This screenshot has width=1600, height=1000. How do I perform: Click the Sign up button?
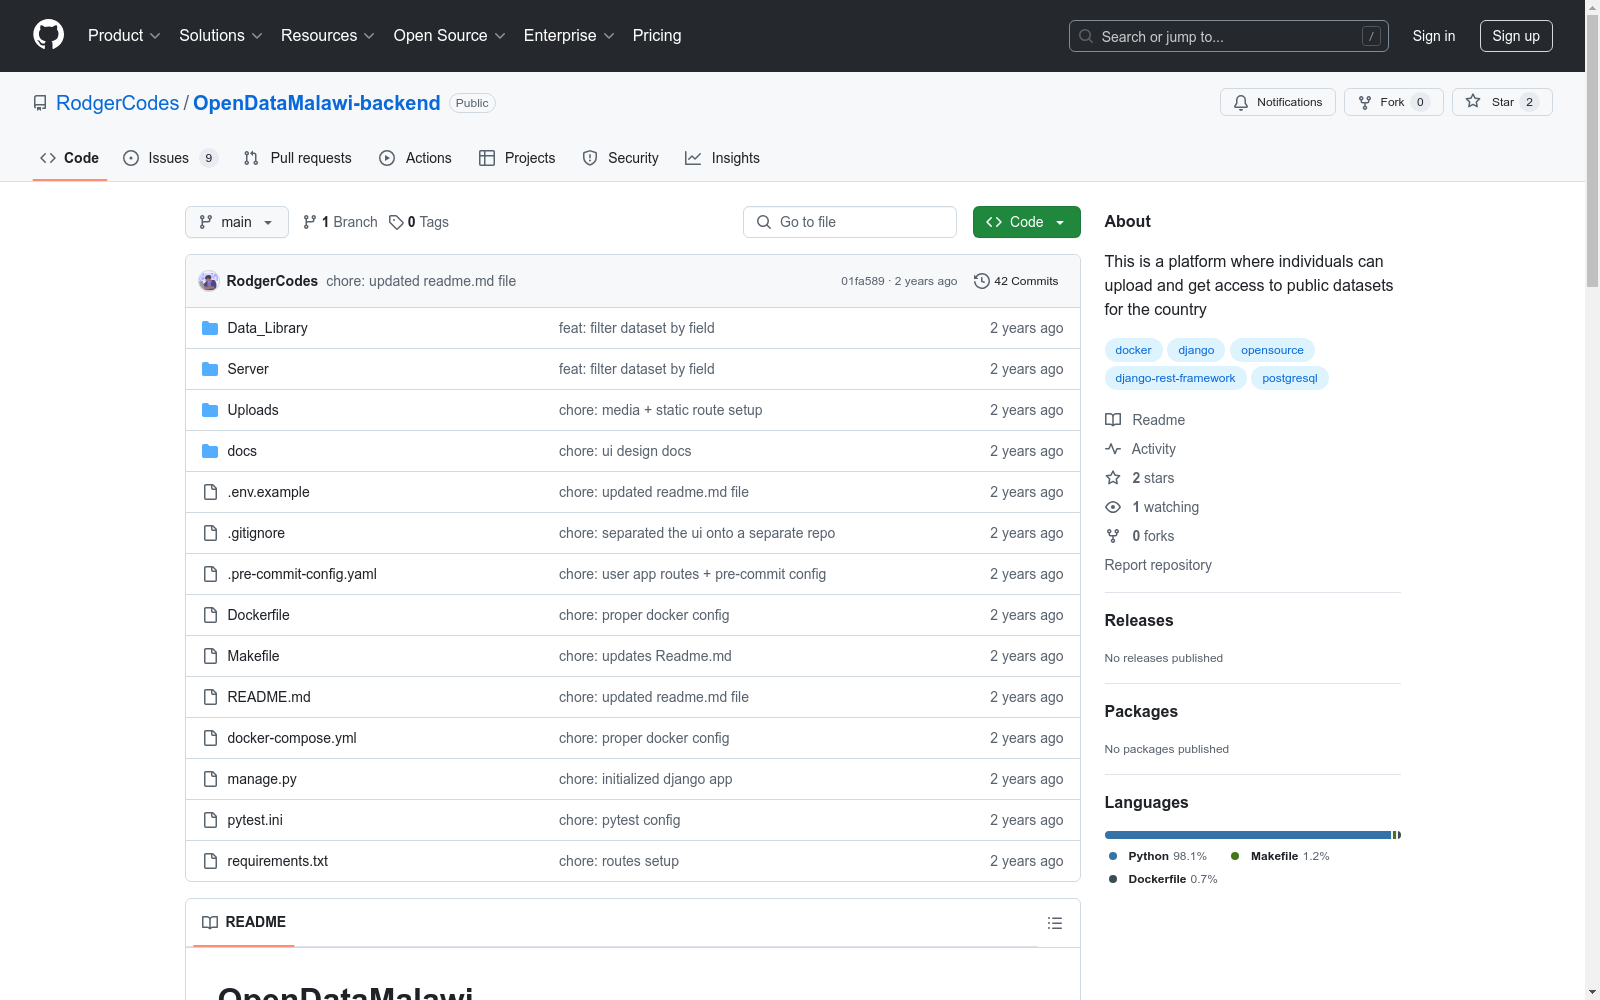[x=1516, y=36]
